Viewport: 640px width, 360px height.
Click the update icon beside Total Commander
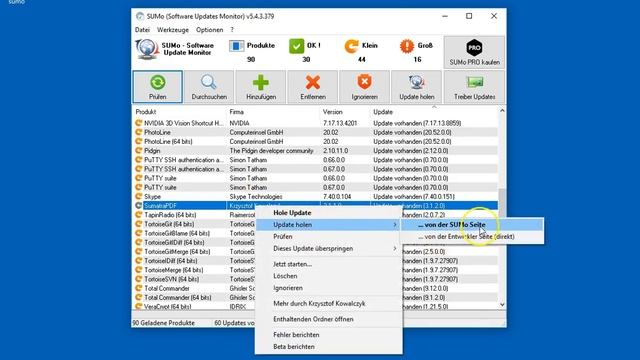pyautogui.click(x=139, y=288)
